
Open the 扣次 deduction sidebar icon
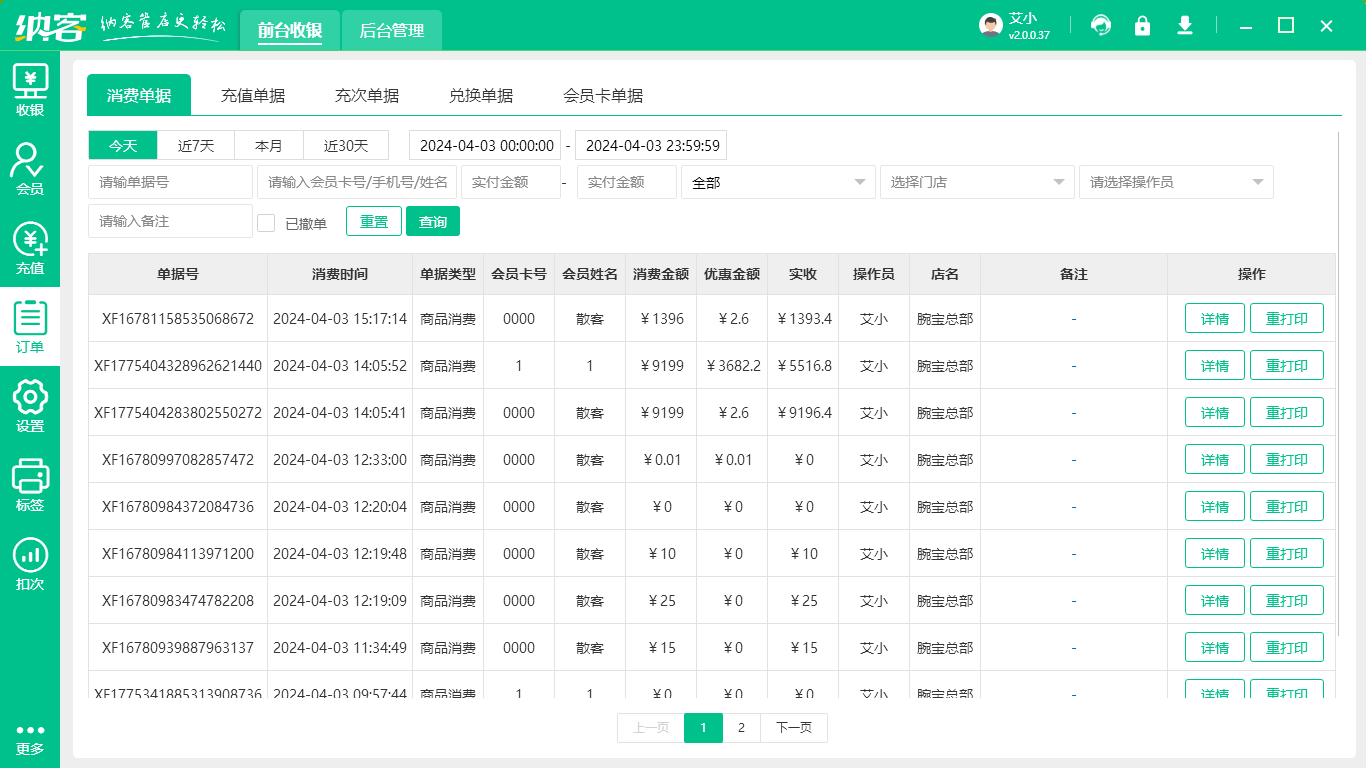(30, 564)
